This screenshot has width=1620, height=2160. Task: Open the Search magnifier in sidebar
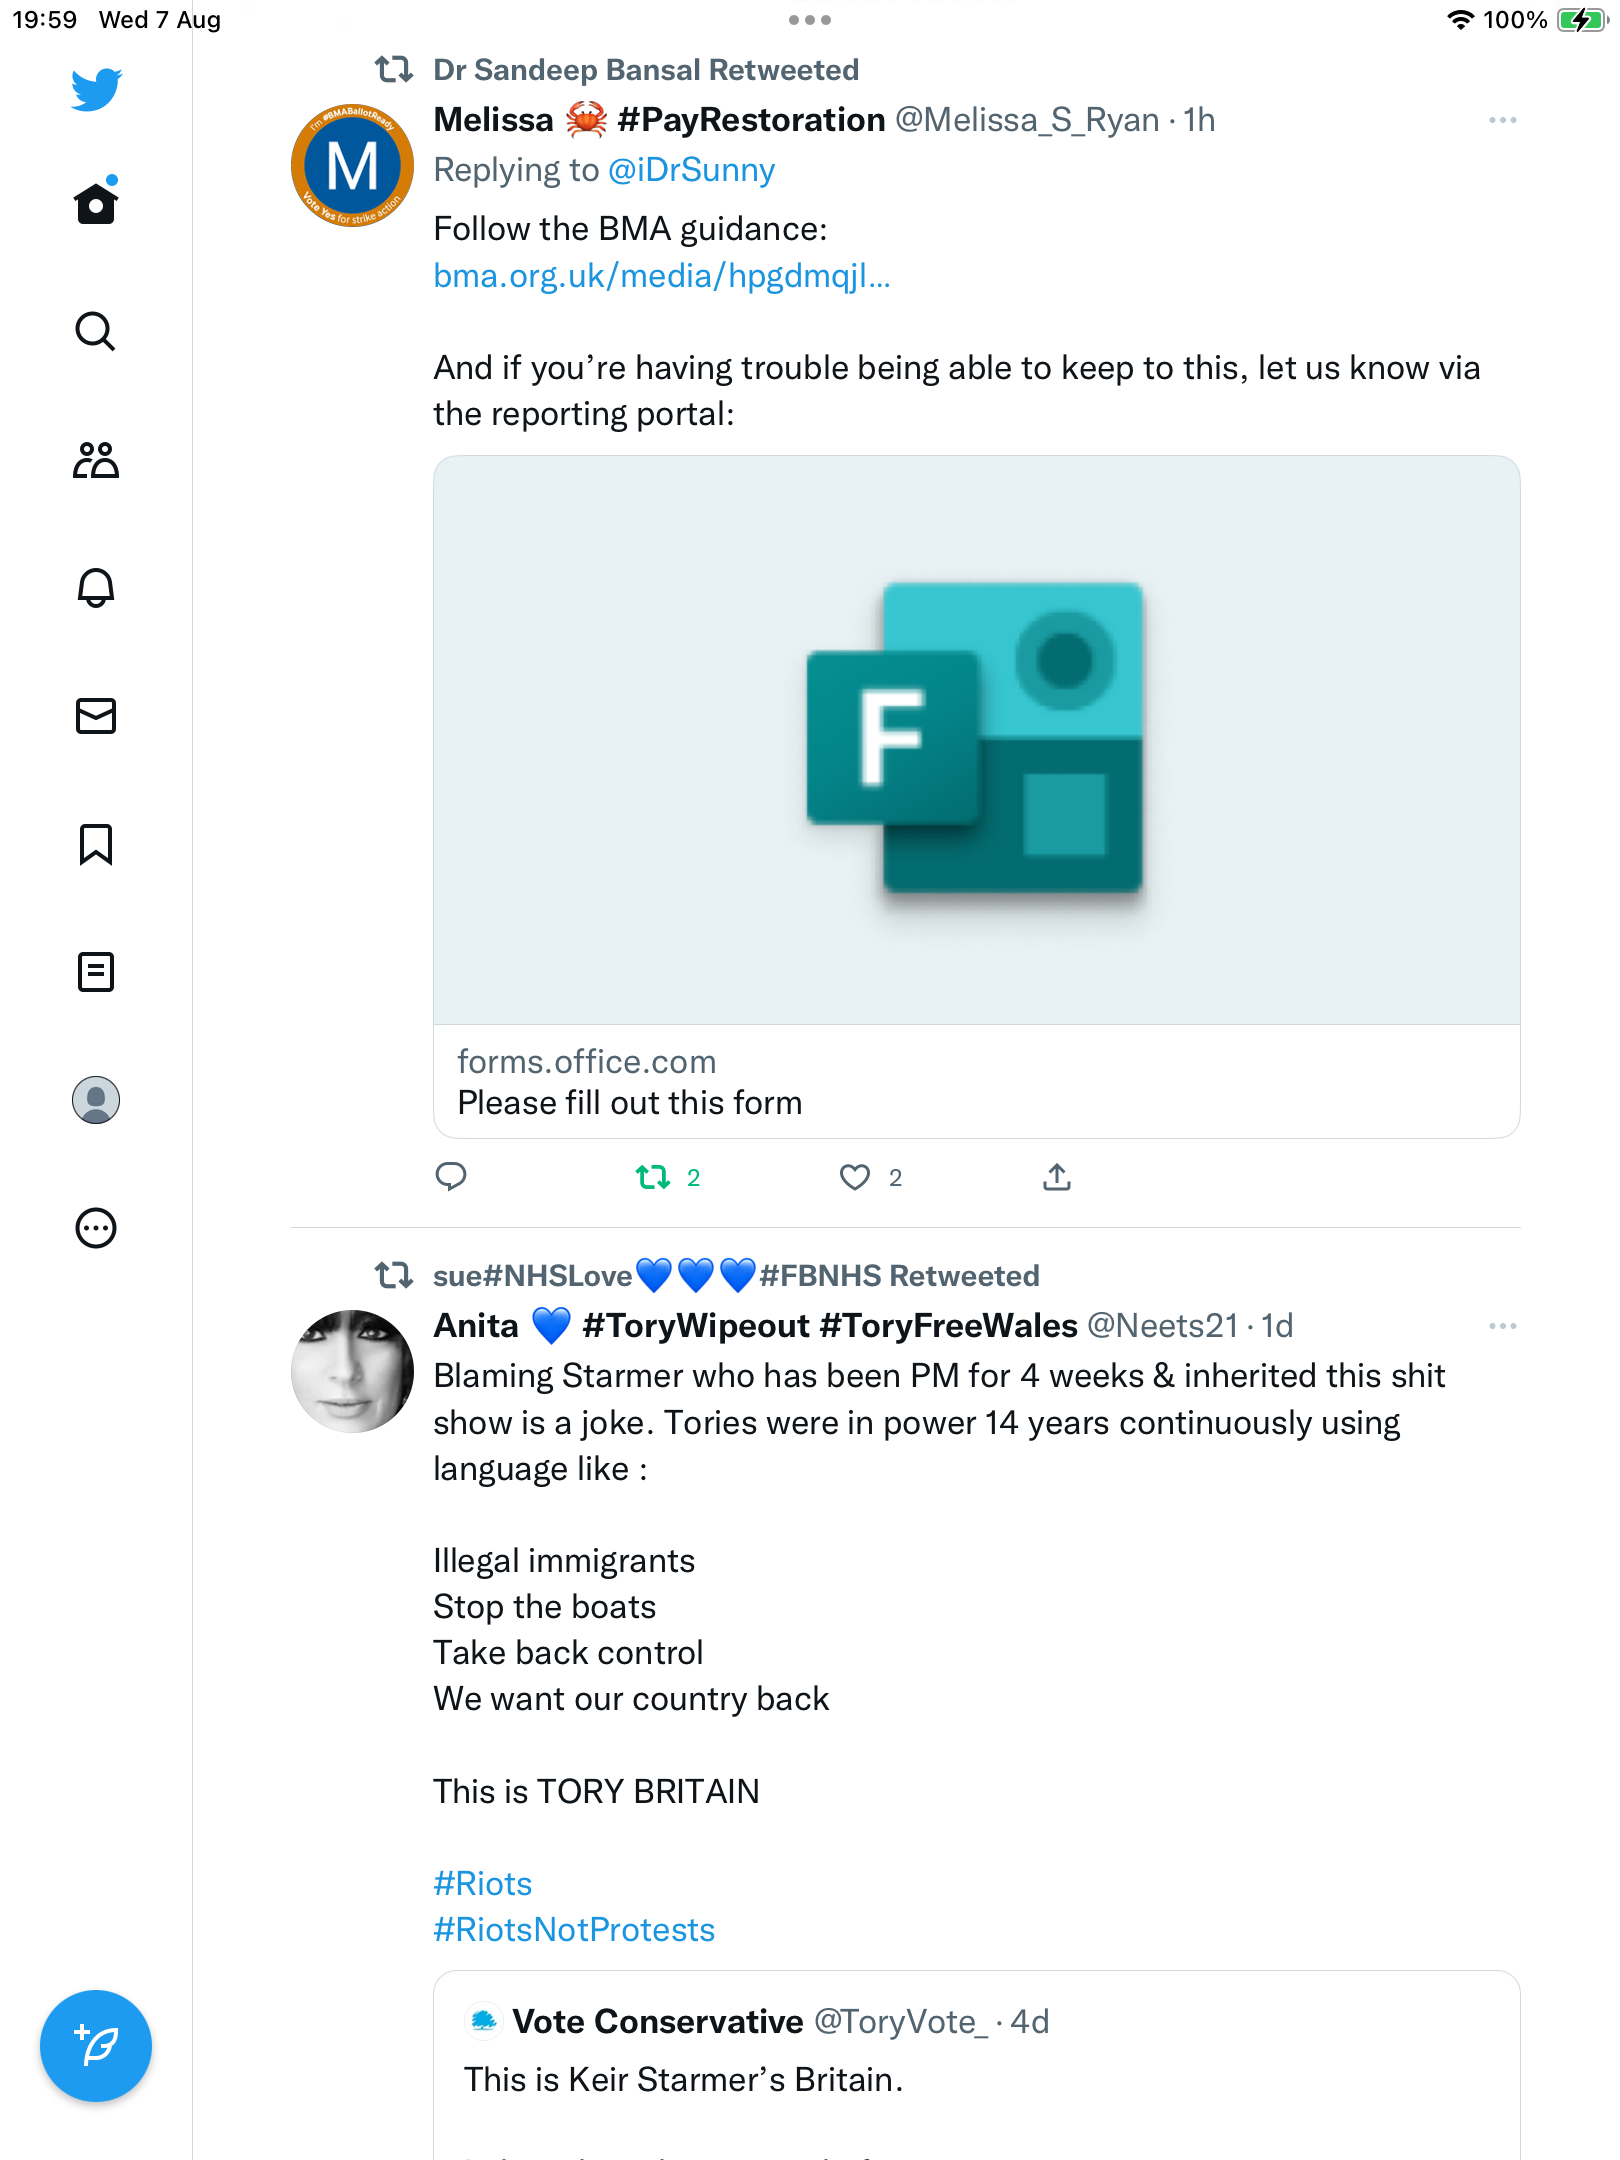(x=96, y=331)
